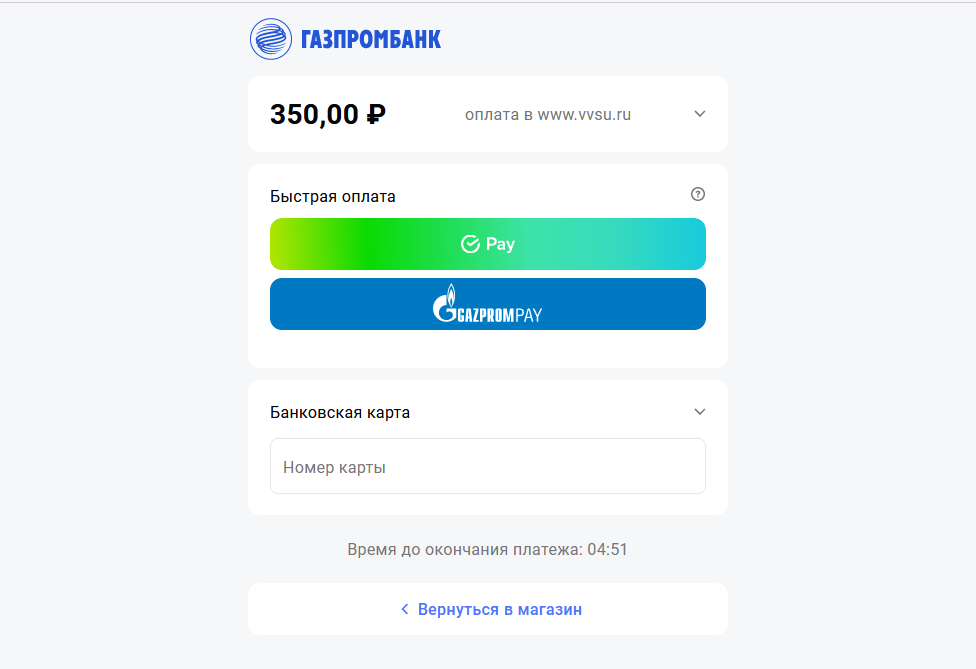Viewport: 976px width, 669px height.
Task: Click the оплата в www.vvsu.ru description
Action: 548,115
